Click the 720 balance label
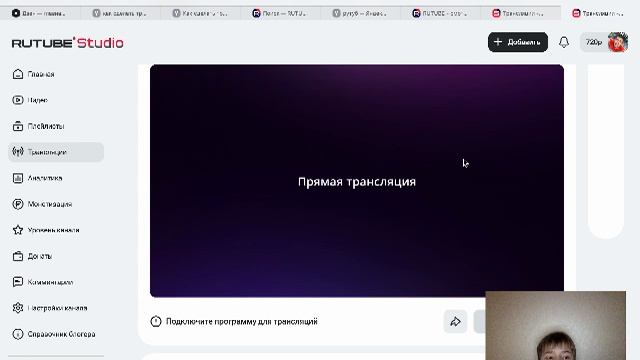Image resolution: width=640 pixels, height=360 pixels. pyautogui.click(x=593, y=42)
